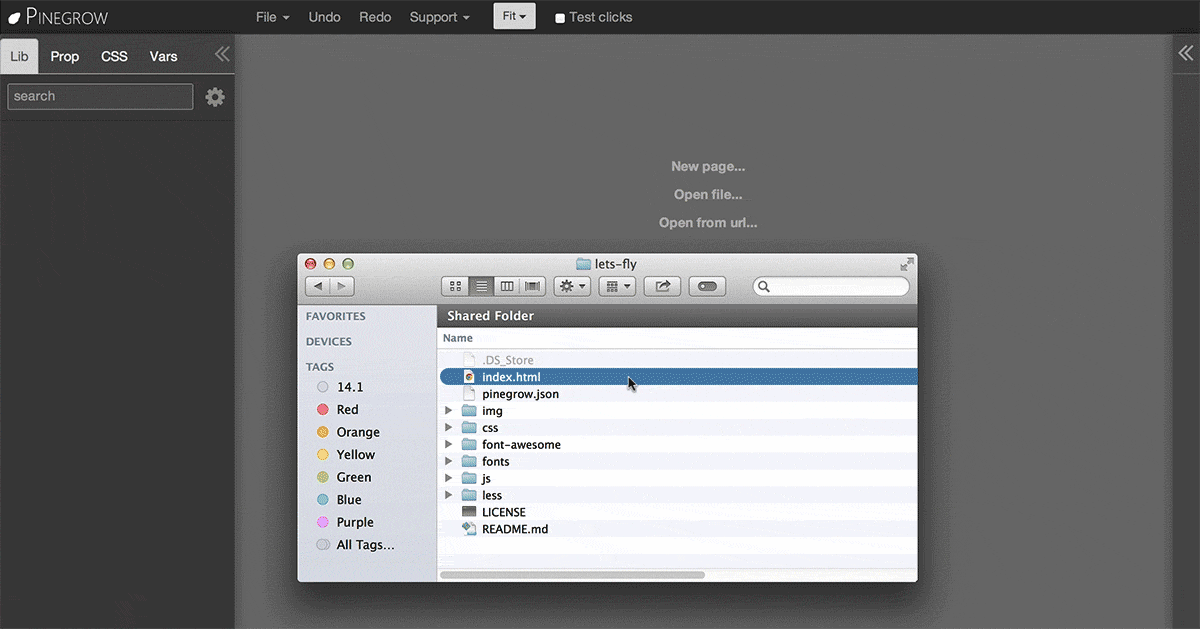Screen dimensions: 1200x629
Task: Expand the img folder disclosure triangle
Action: [449, 410]
